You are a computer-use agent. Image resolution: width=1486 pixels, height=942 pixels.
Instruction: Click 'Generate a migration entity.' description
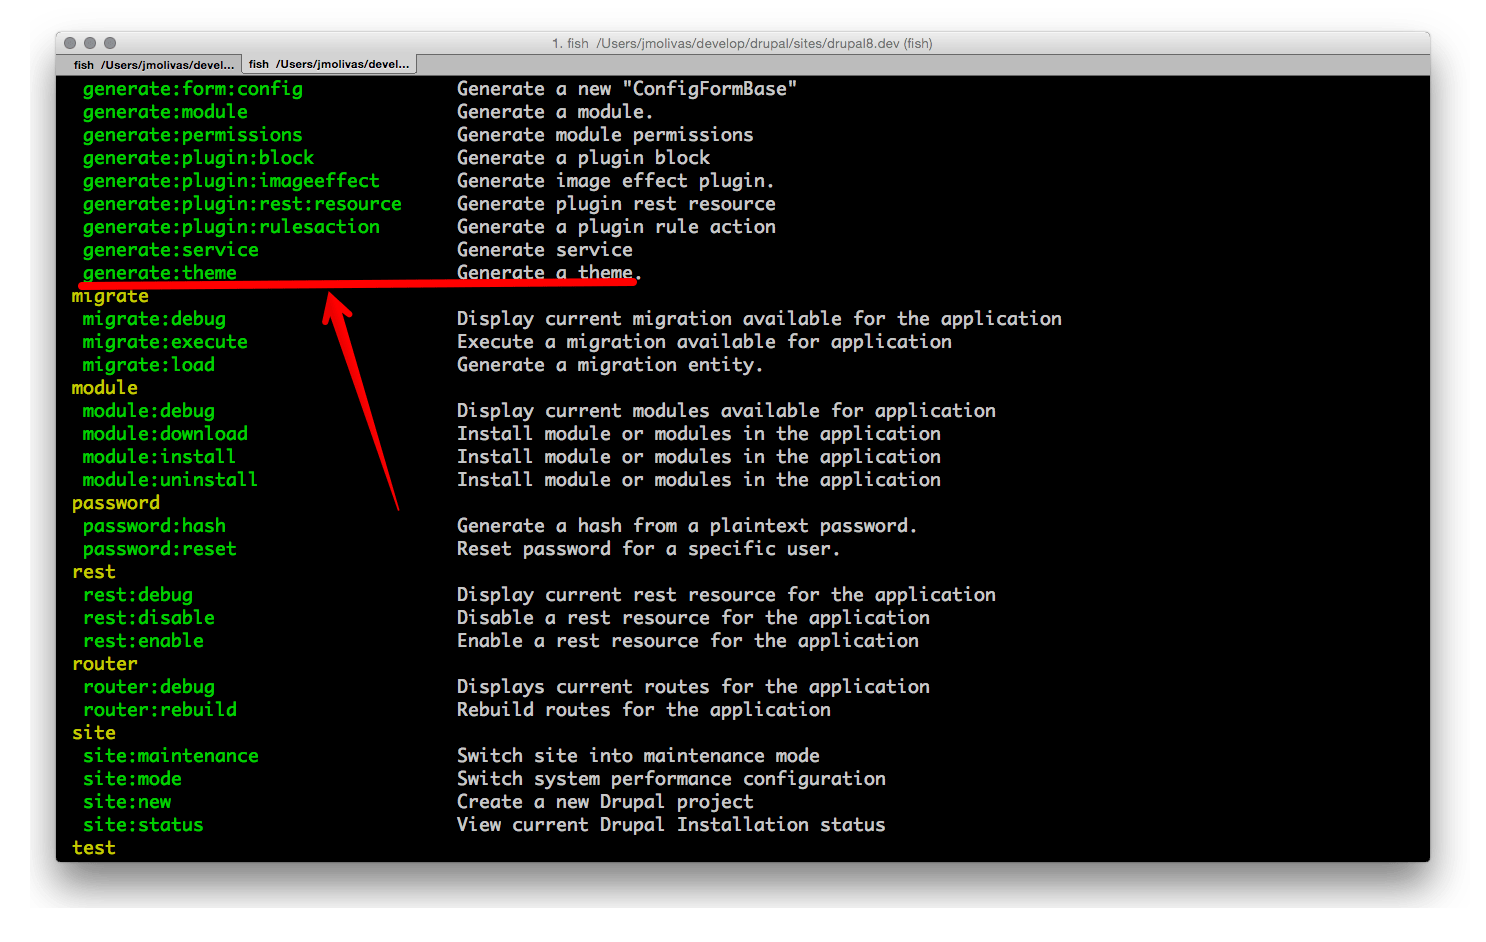(x=610, y=365)
